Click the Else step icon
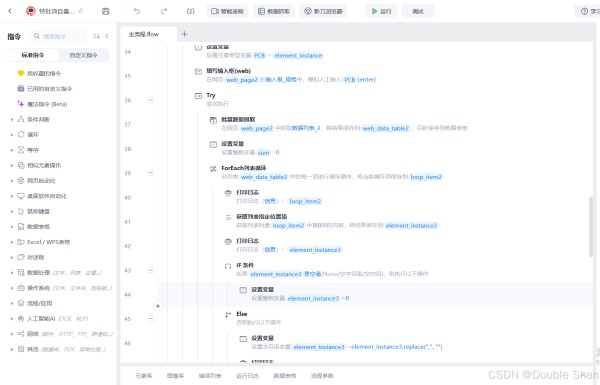The width and height of the screenshot is (600, 385). coord(228,314)
